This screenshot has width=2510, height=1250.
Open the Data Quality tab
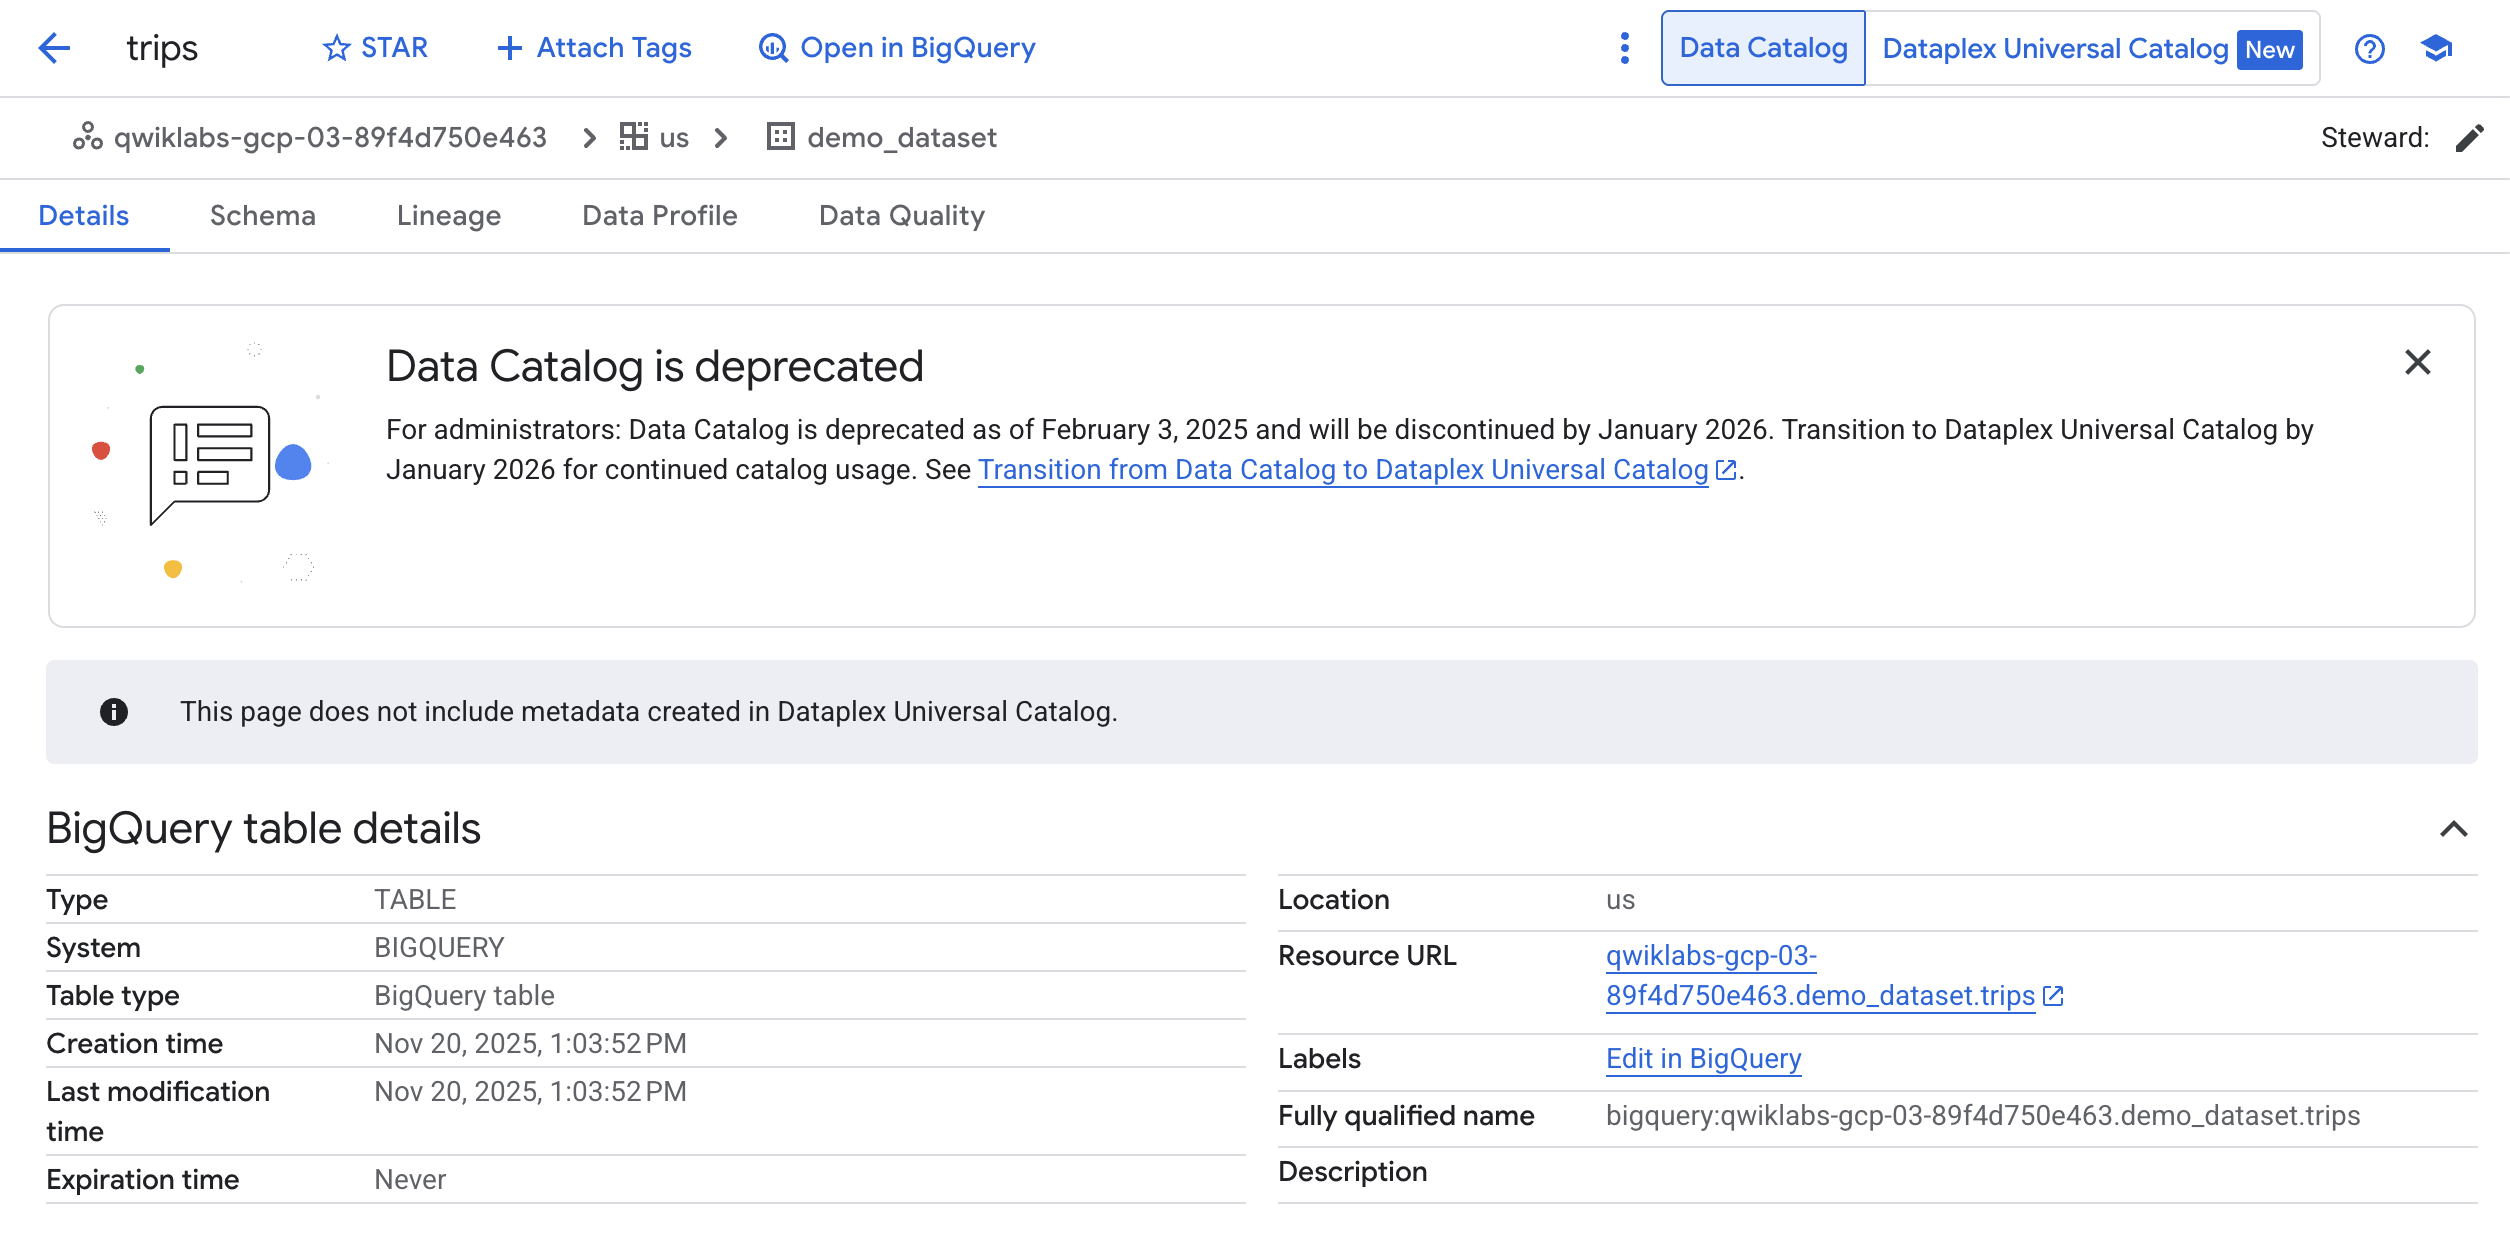(901, 216)
